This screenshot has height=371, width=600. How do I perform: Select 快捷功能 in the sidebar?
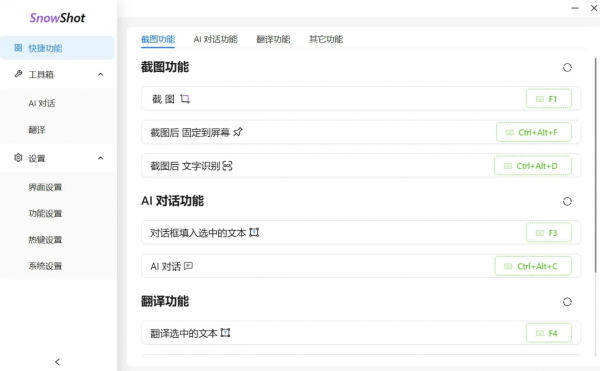(x=57, y=48)
